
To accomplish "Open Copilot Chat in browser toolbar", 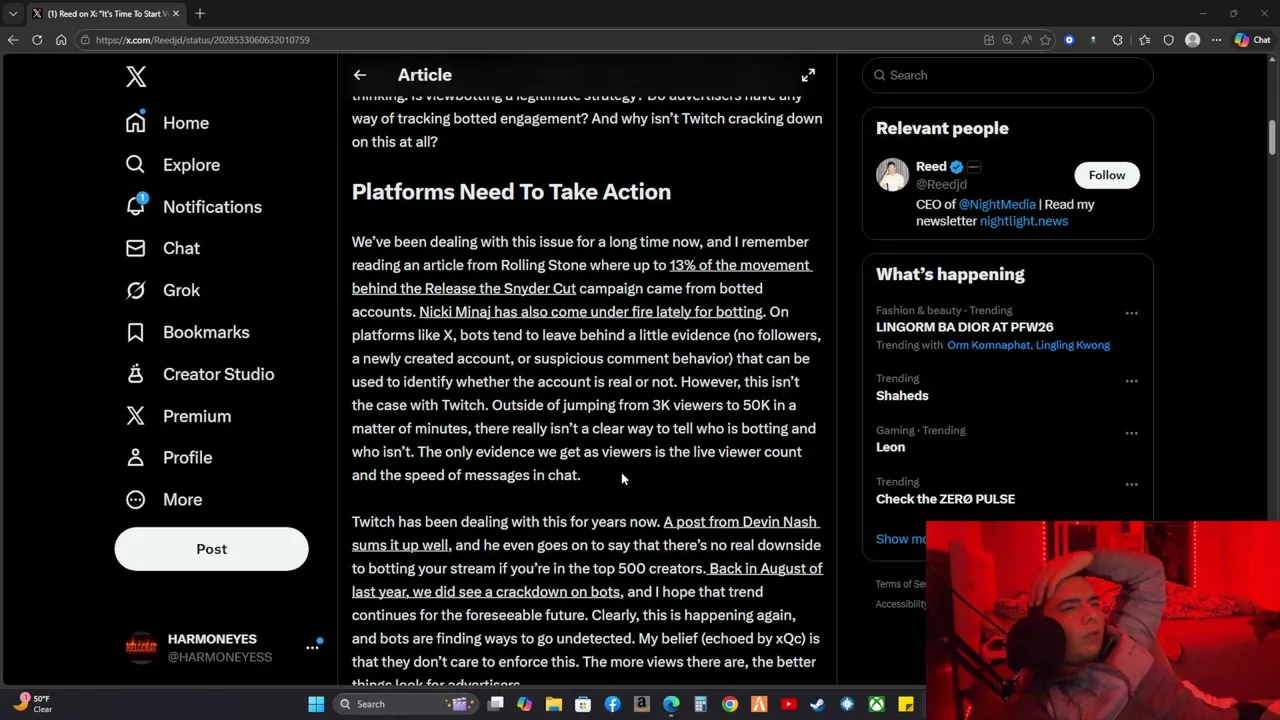I will 1252,40.
